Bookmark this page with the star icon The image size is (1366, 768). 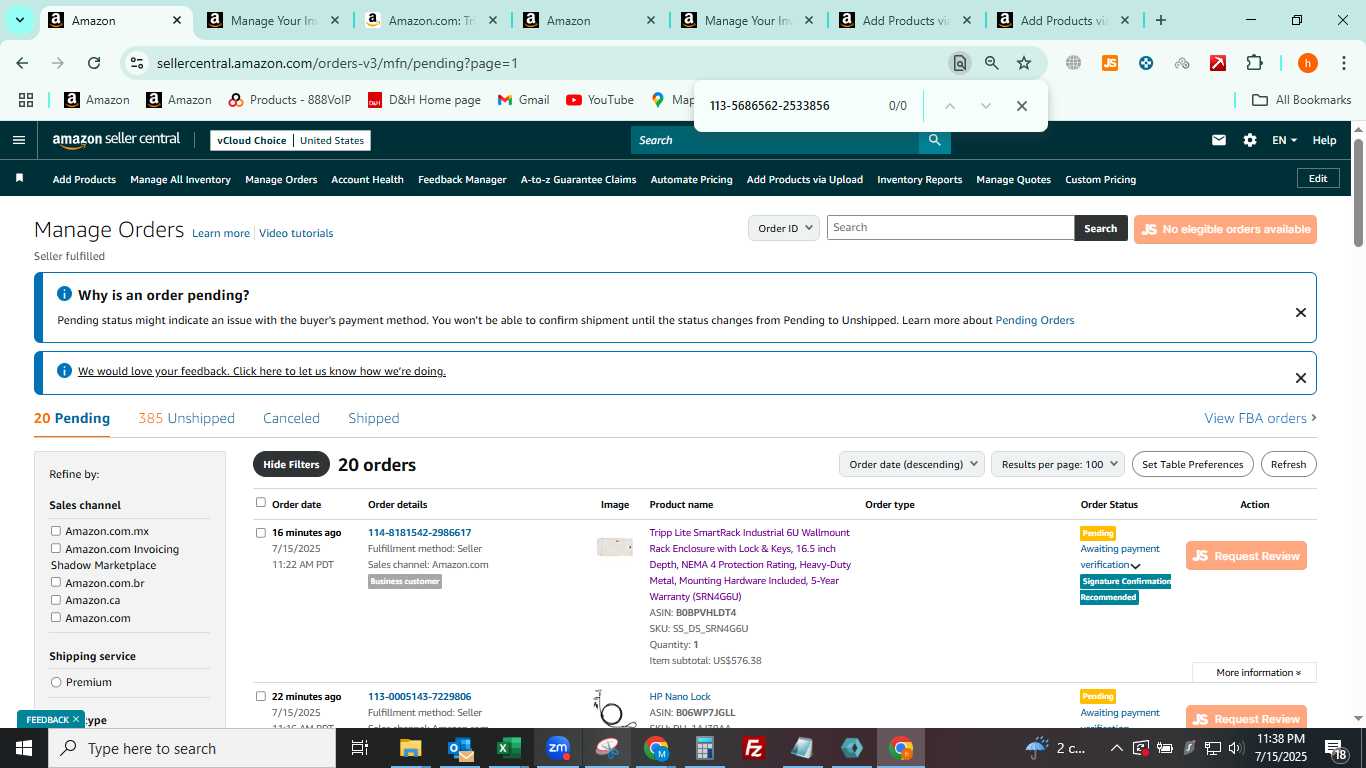[x=1024, y=63]
